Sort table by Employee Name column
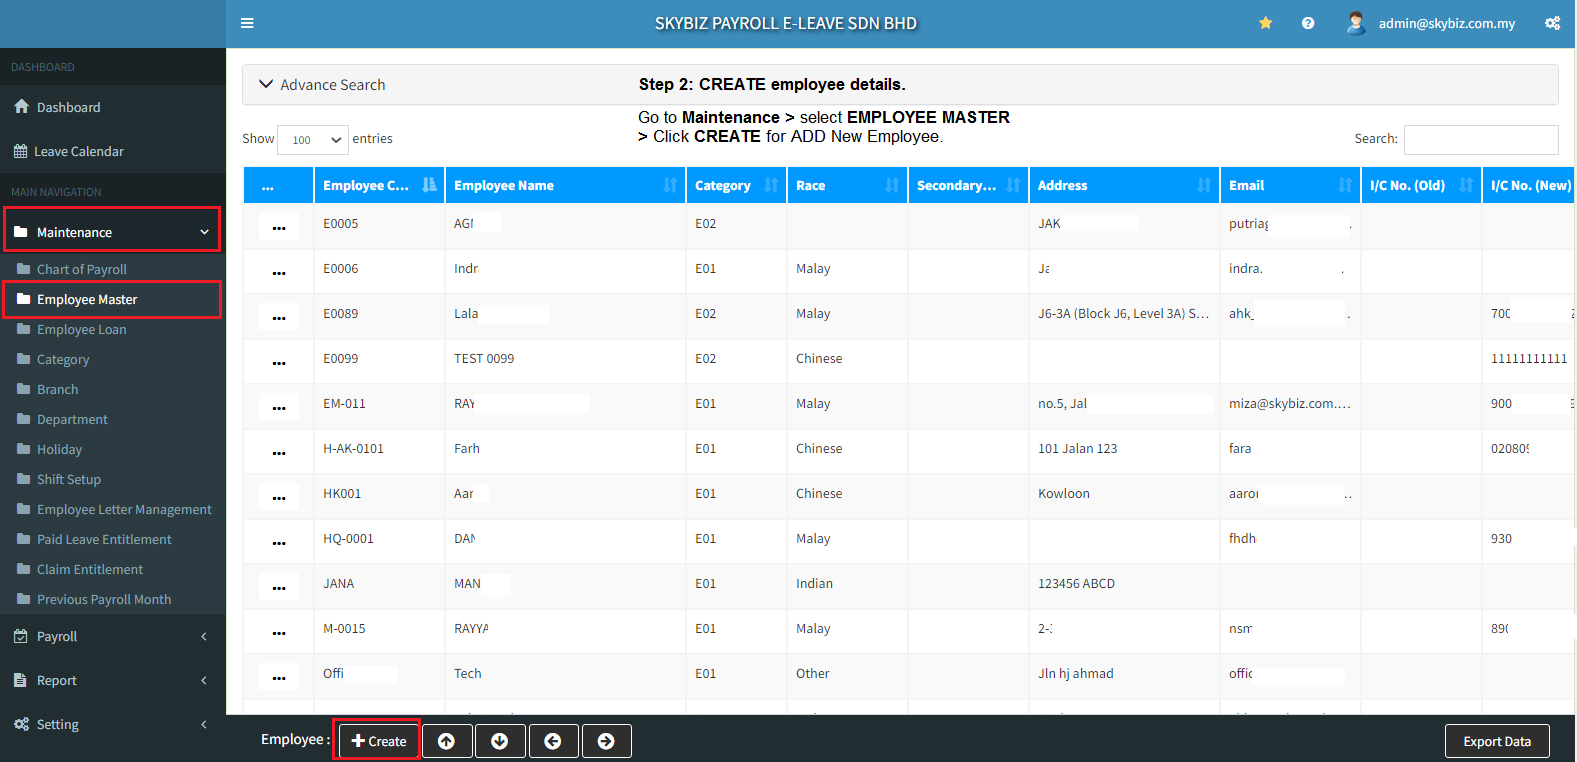This screenshot has height=762, width=1577. pyautogui.click(x=565, y=185)
